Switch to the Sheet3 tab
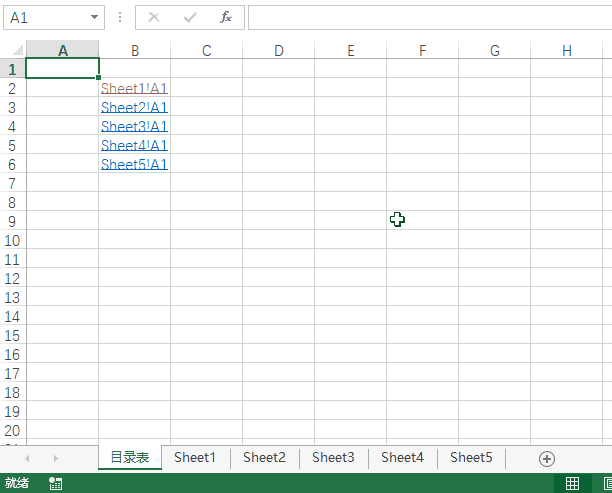The width and height of the screenshot is (612, 493). tap(333, 457)
